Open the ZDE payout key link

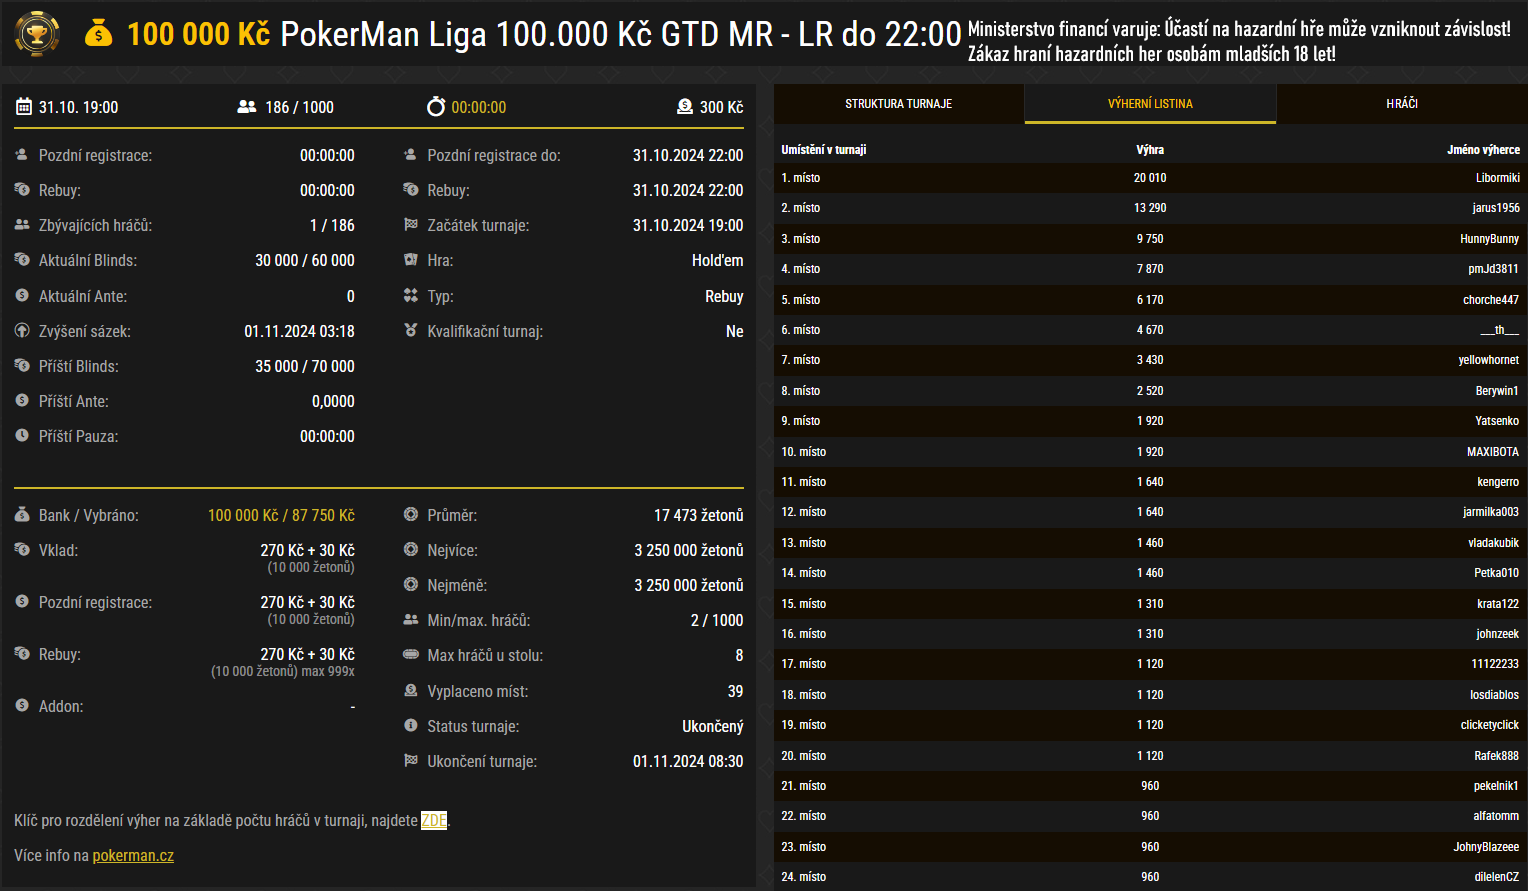pos(434,821)
